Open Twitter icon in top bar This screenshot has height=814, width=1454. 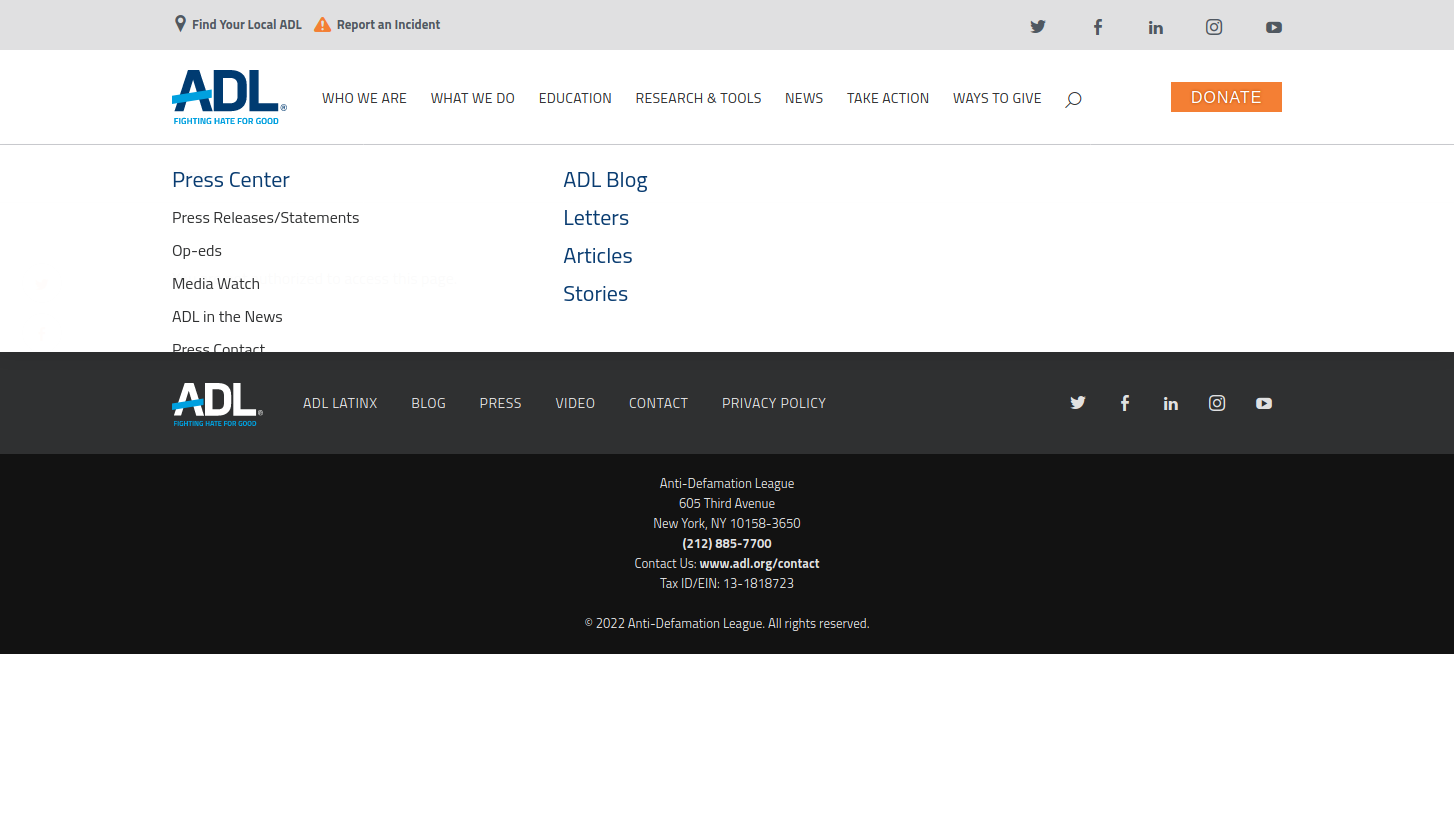[1038, 27]
